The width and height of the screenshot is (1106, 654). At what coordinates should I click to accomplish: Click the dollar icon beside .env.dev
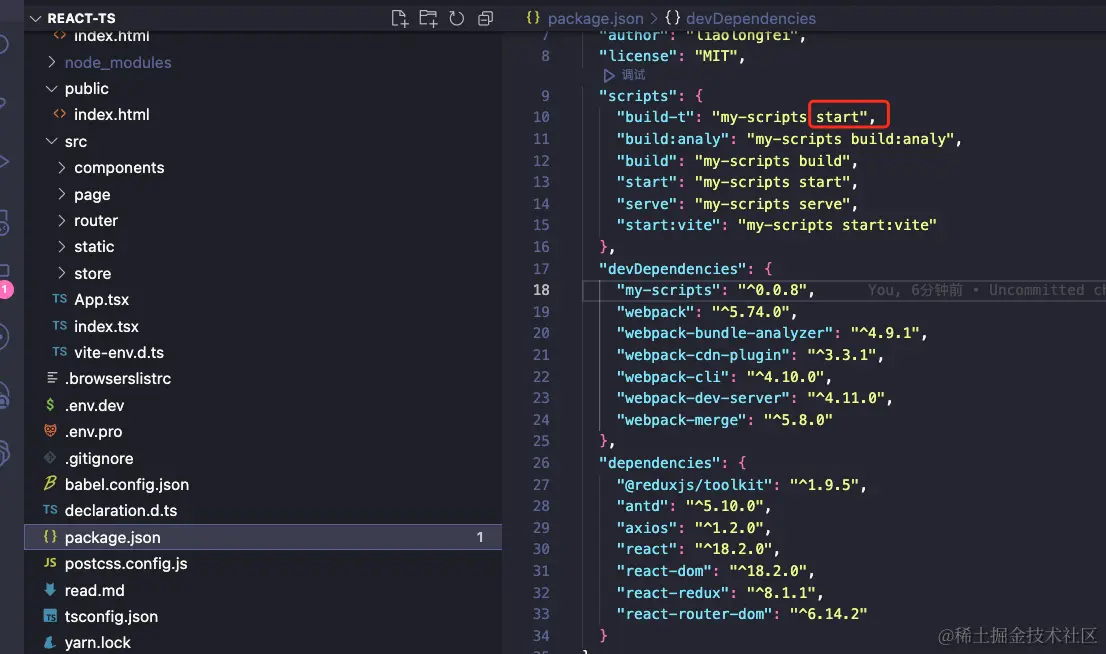coord(50,404)
